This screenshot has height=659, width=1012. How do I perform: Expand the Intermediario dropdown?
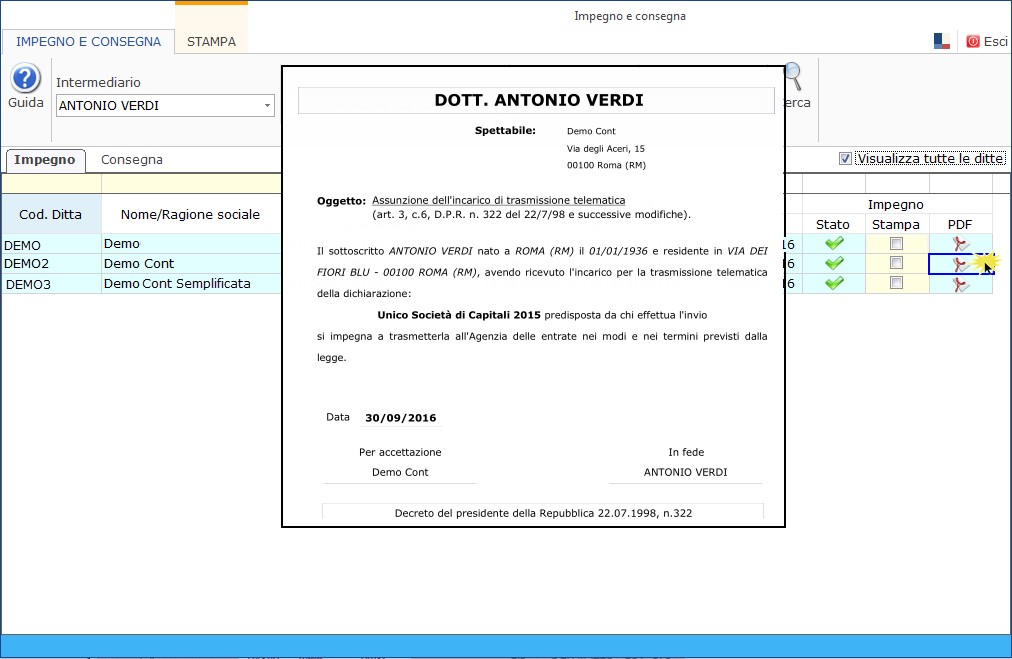267,106
